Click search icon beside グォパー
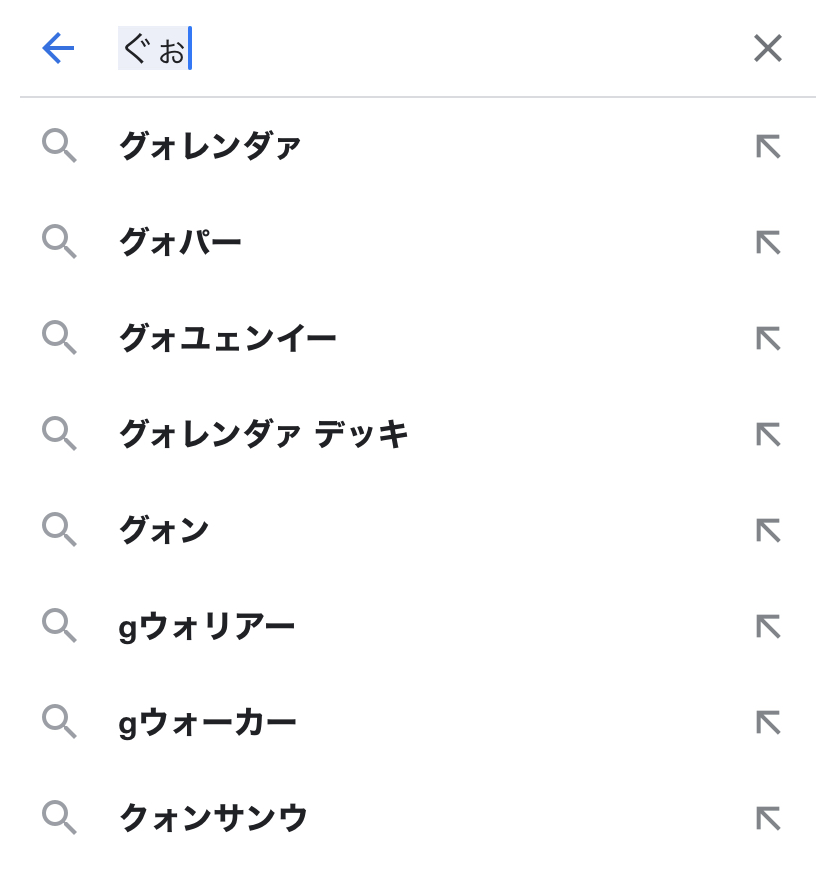This screenshot has width=828, height=871. [59, 243]
